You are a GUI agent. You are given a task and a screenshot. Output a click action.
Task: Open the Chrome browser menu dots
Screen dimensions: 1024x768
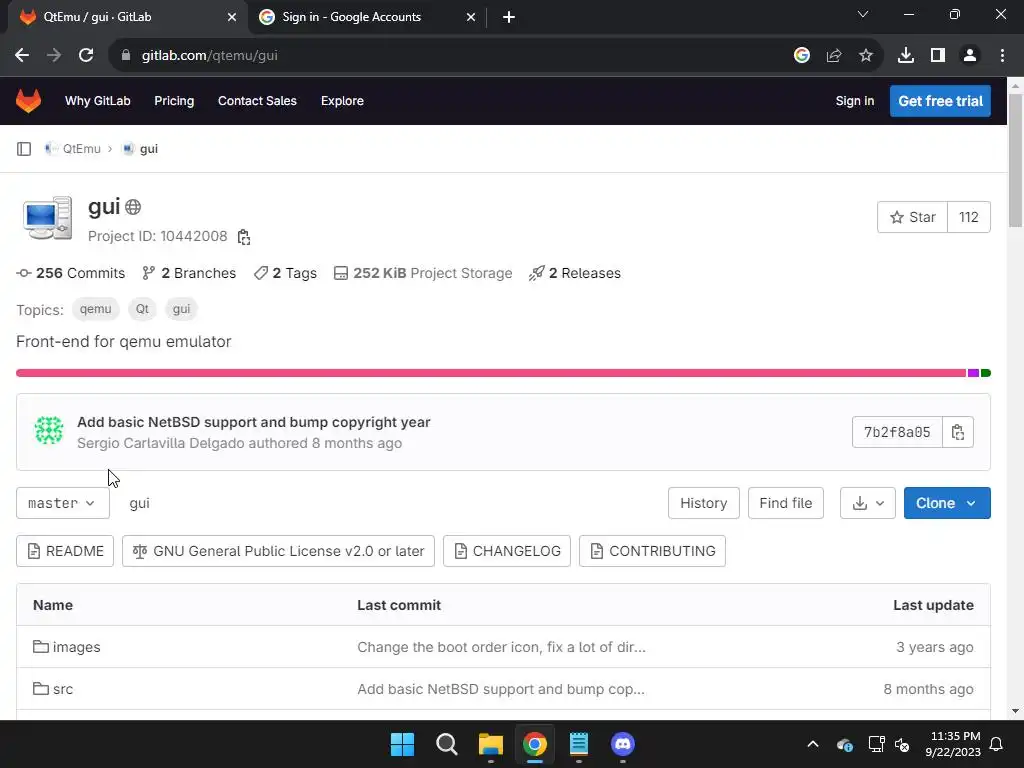[1002, 56]
